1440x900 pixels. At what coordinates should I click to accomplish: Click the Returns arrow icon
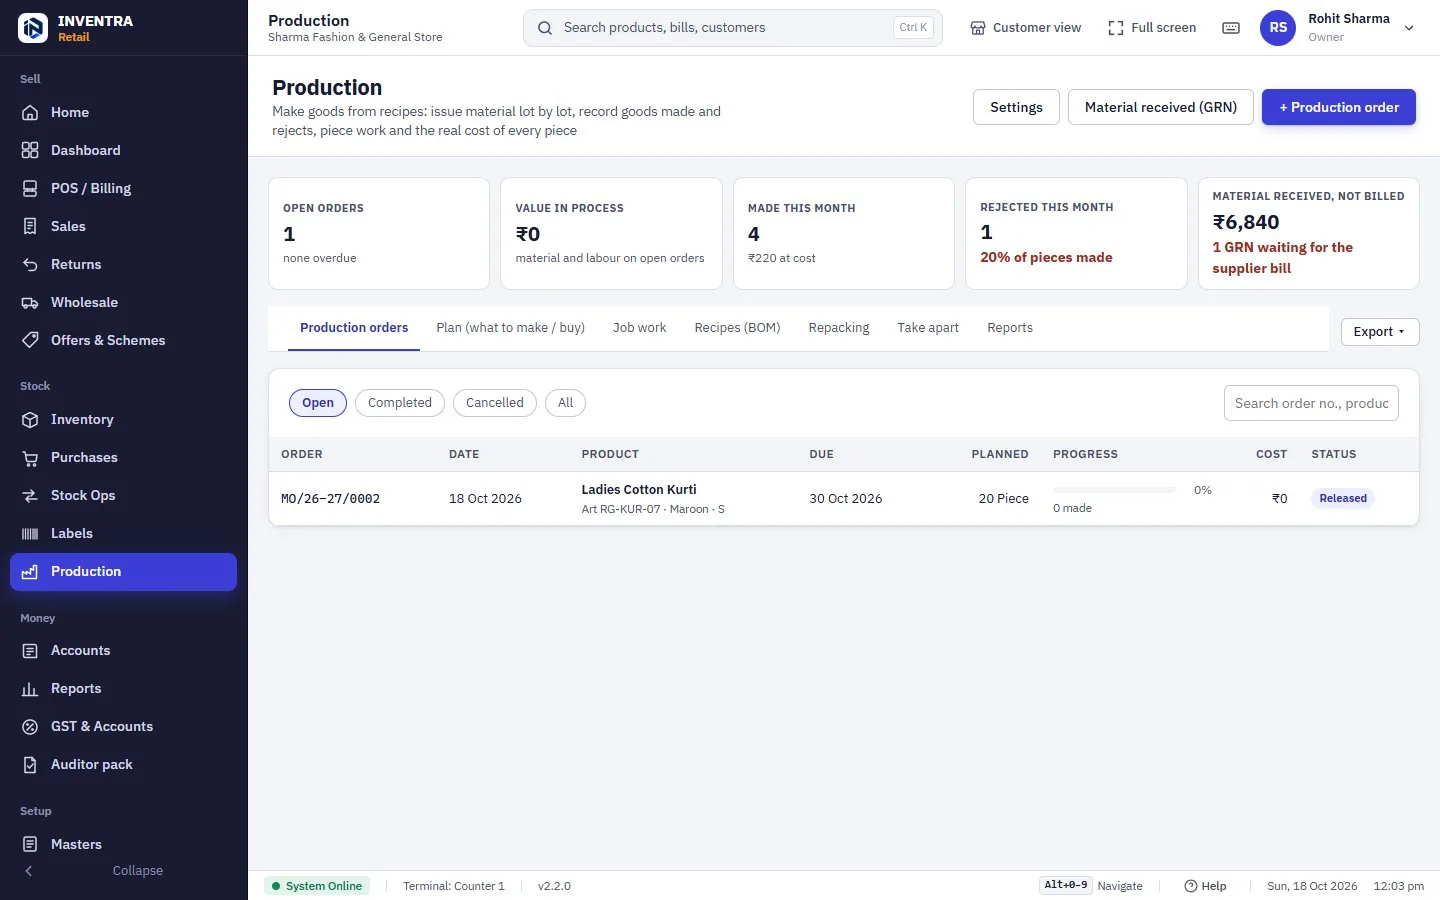pos(30,264)
